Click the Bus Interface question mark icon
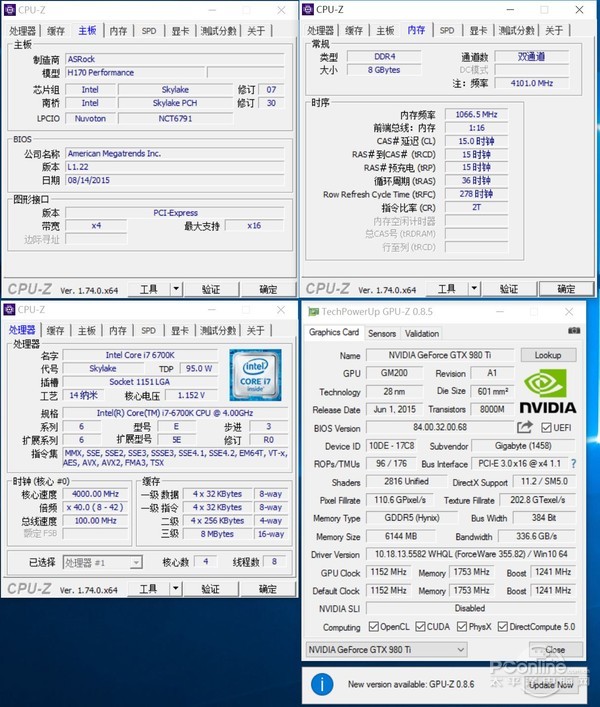 (573, 464)
